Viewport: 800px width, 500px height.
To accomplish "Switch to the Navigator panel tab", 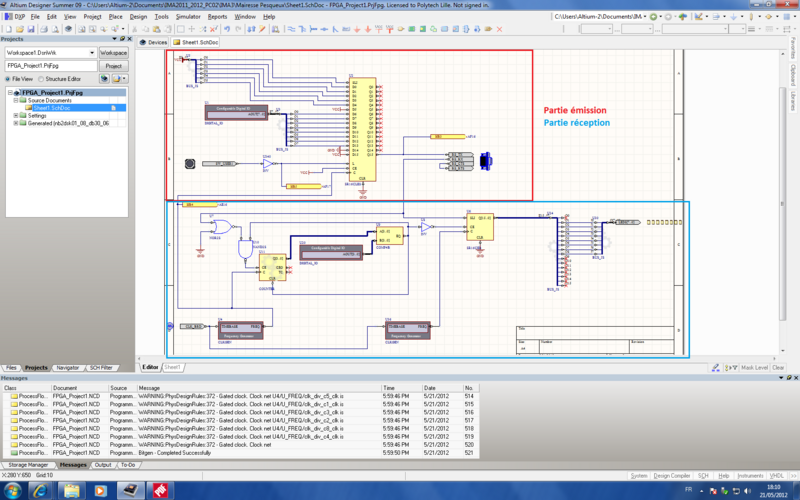I will tap(68, 368).
